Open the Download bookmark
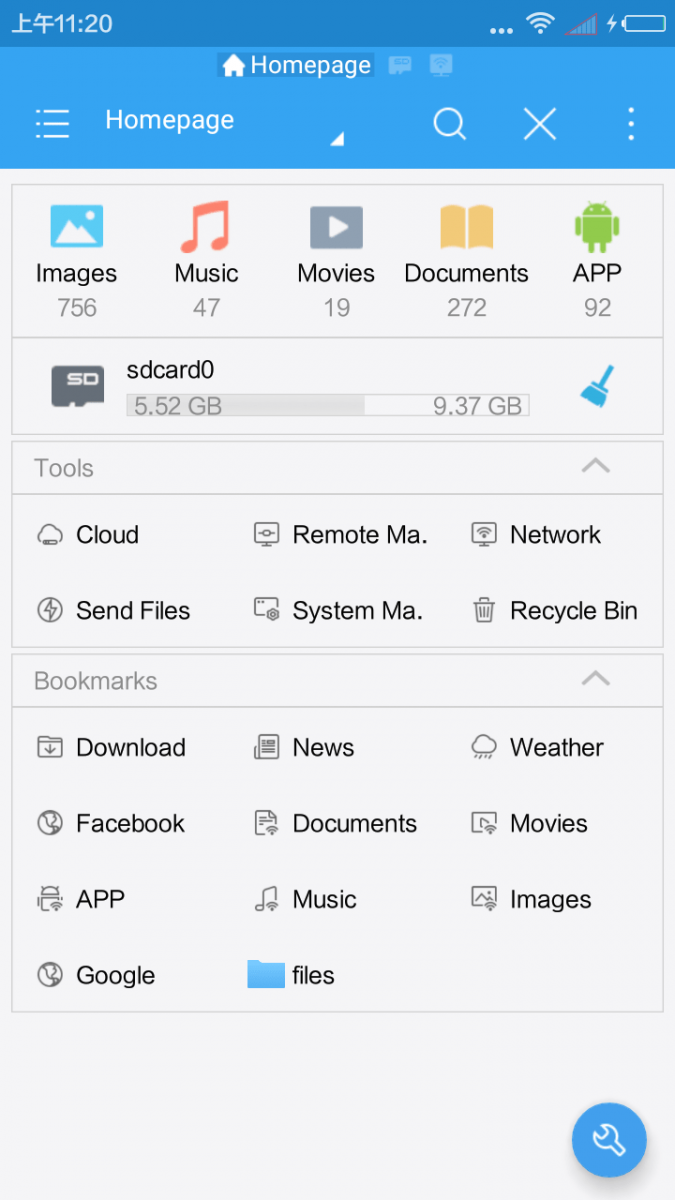Viewport: 675px width, 1200px height. pyautogui.click(x=111, y=747)
